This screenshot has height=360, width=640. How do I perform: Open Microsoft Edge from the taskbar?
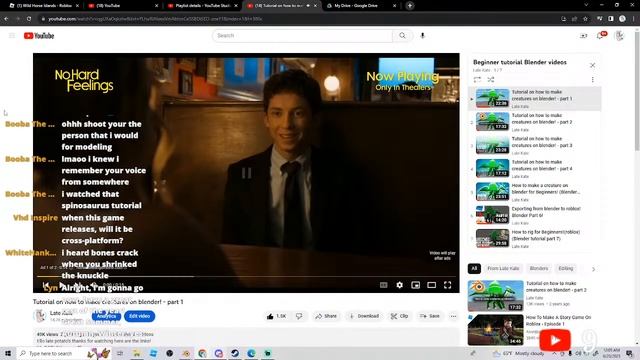point(251,353)
